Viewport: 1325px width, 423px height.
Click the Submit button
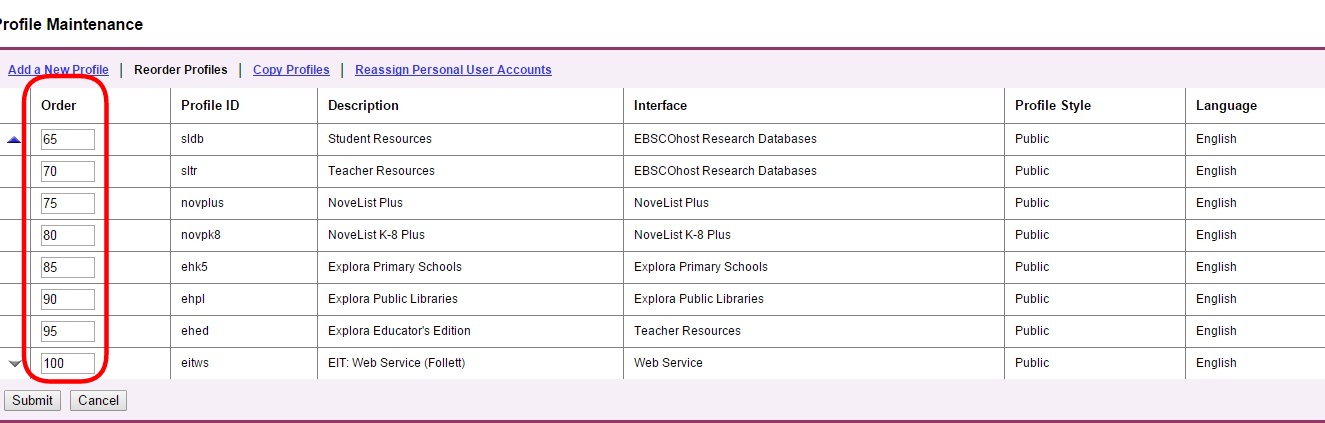coord(32,401)
